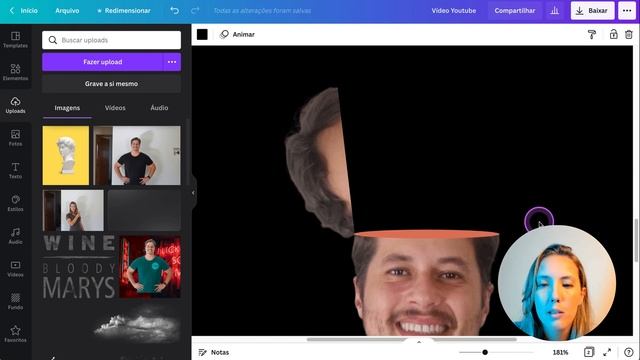Viewport: 640px width, 360px height.
Task: Open the Templates sidebar panel
Action: 16,40
